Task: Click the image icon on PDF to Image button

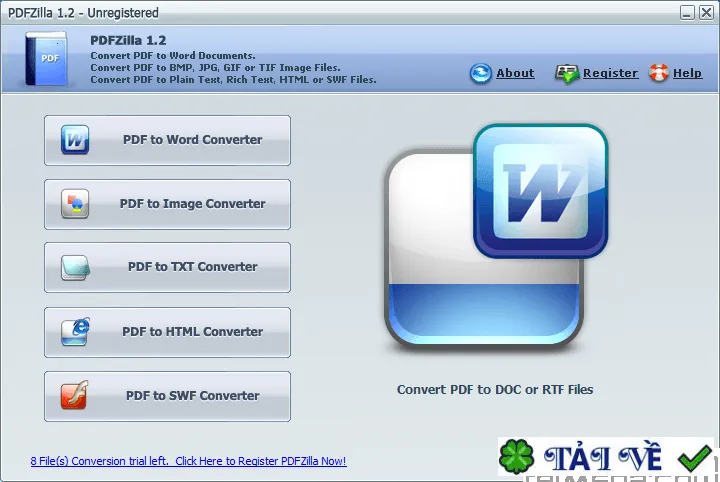Action: [75, 203]
